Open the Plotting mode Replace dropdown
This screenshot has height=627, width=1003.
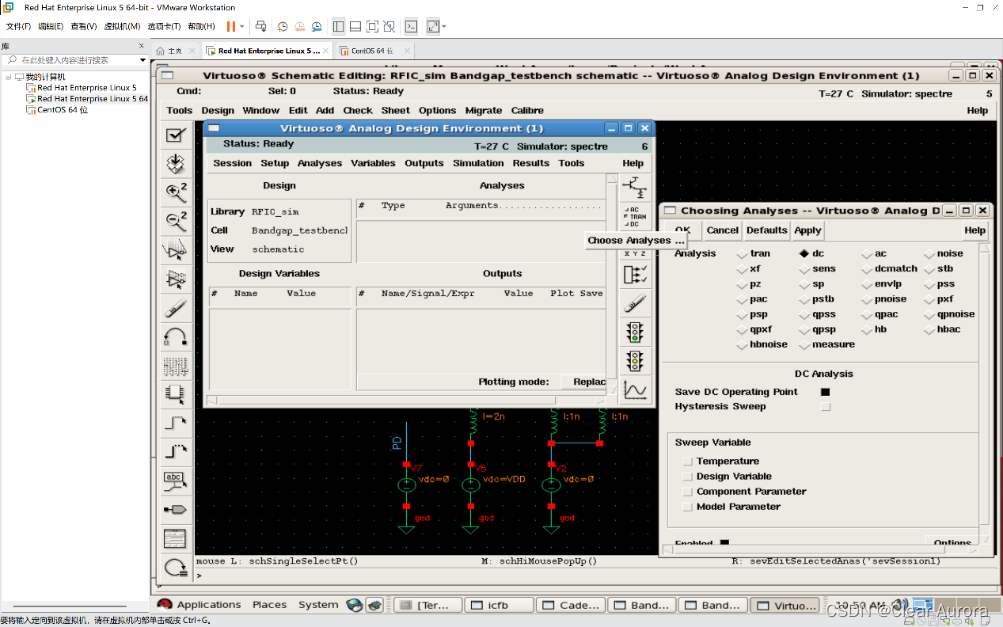[583, 382]
